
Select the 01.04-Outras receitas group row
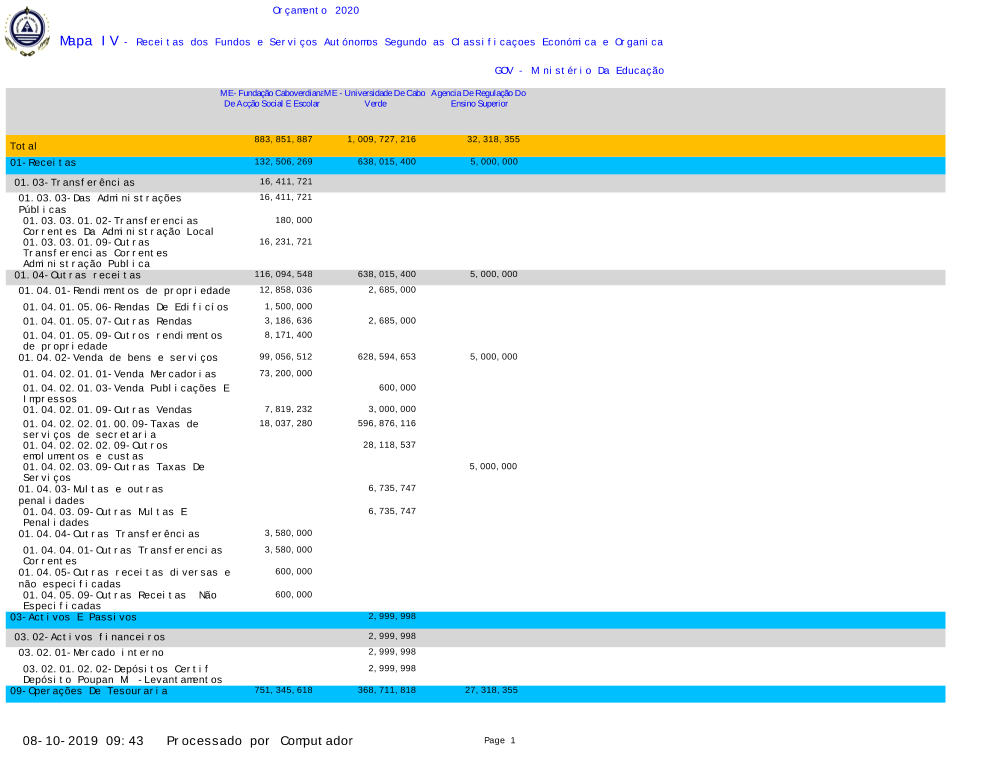[x=78, y=275]
